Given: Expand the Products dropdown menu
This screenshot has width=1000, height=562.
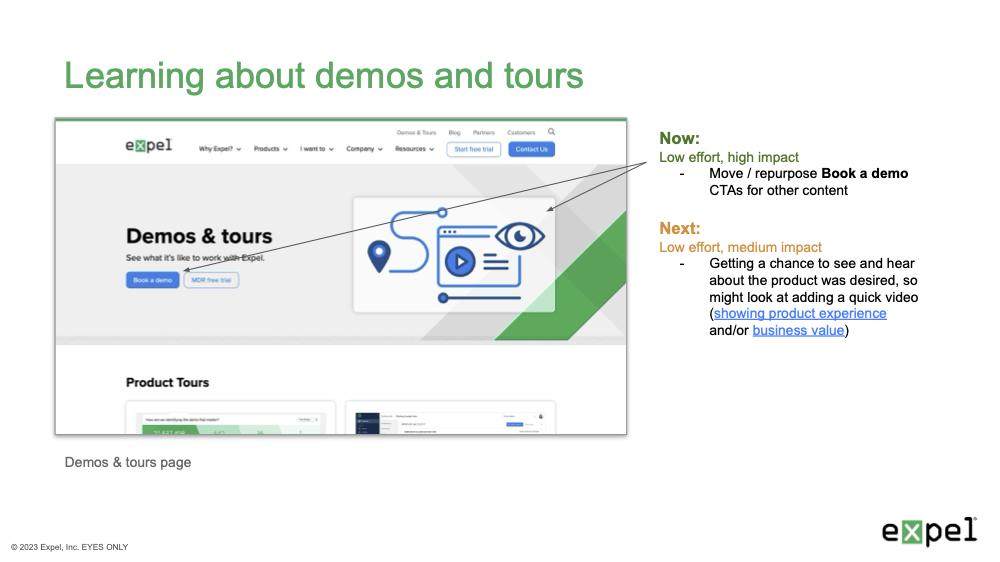Looking at the screenshot, I should 271,149.
